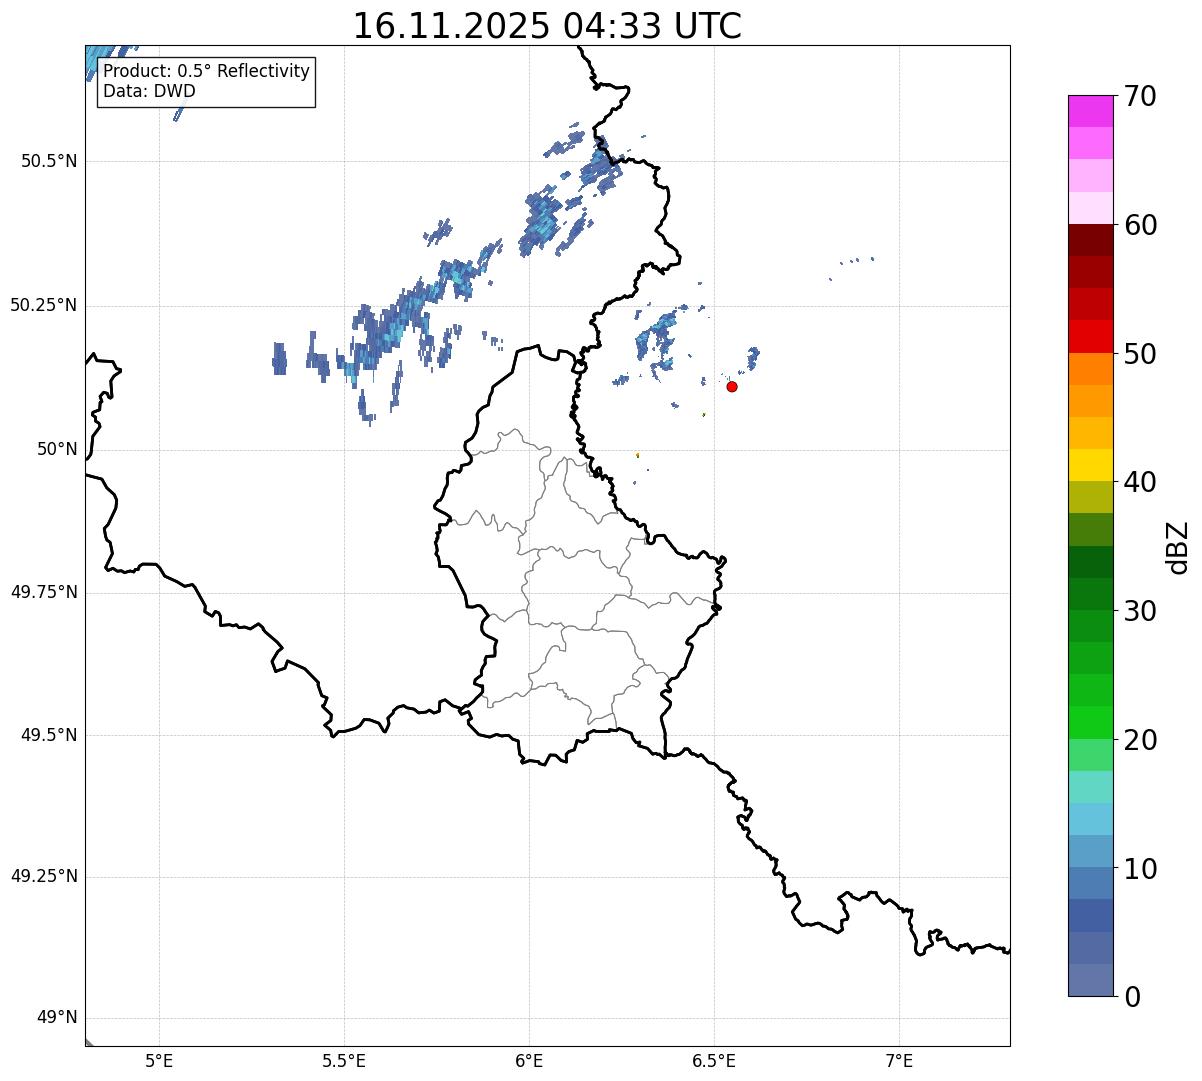
Task: Click the 7°E longitude label
Action: point(899,1060)
